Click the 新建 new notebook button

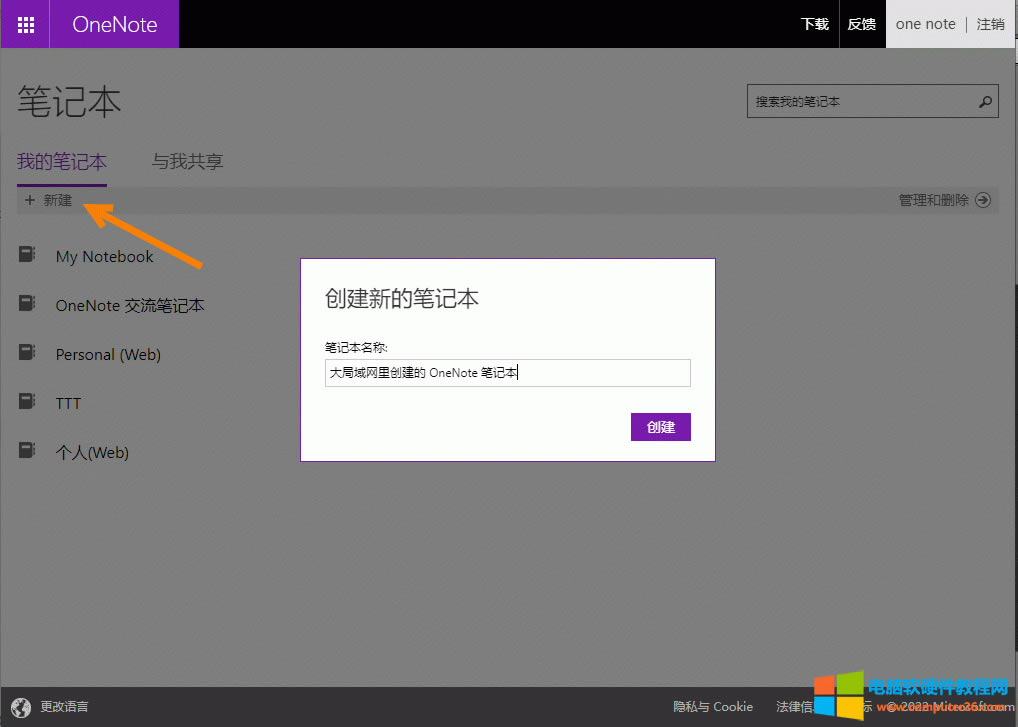click(x=49, y=200)
